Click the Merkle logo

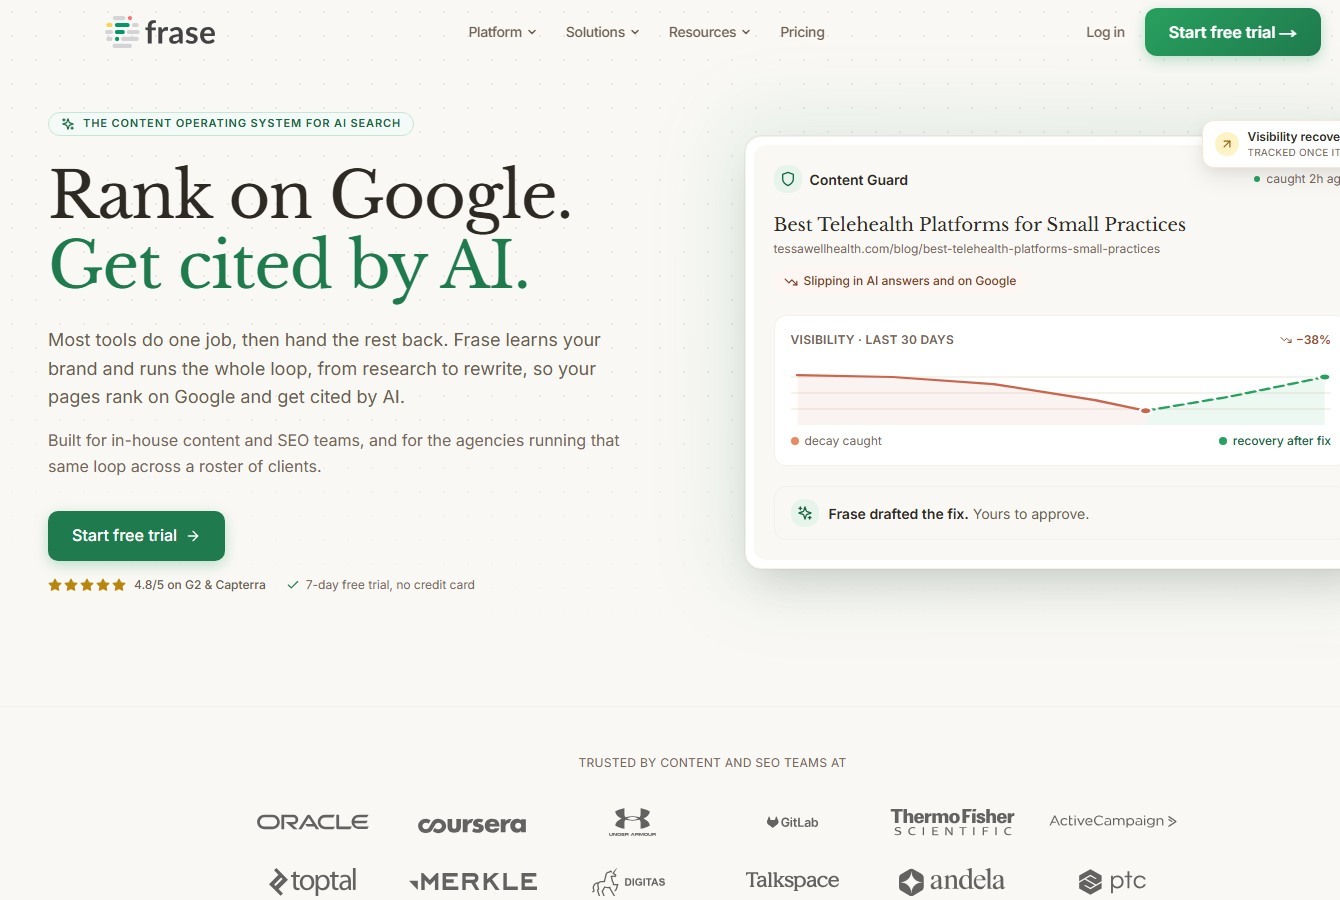pos(473,882)
